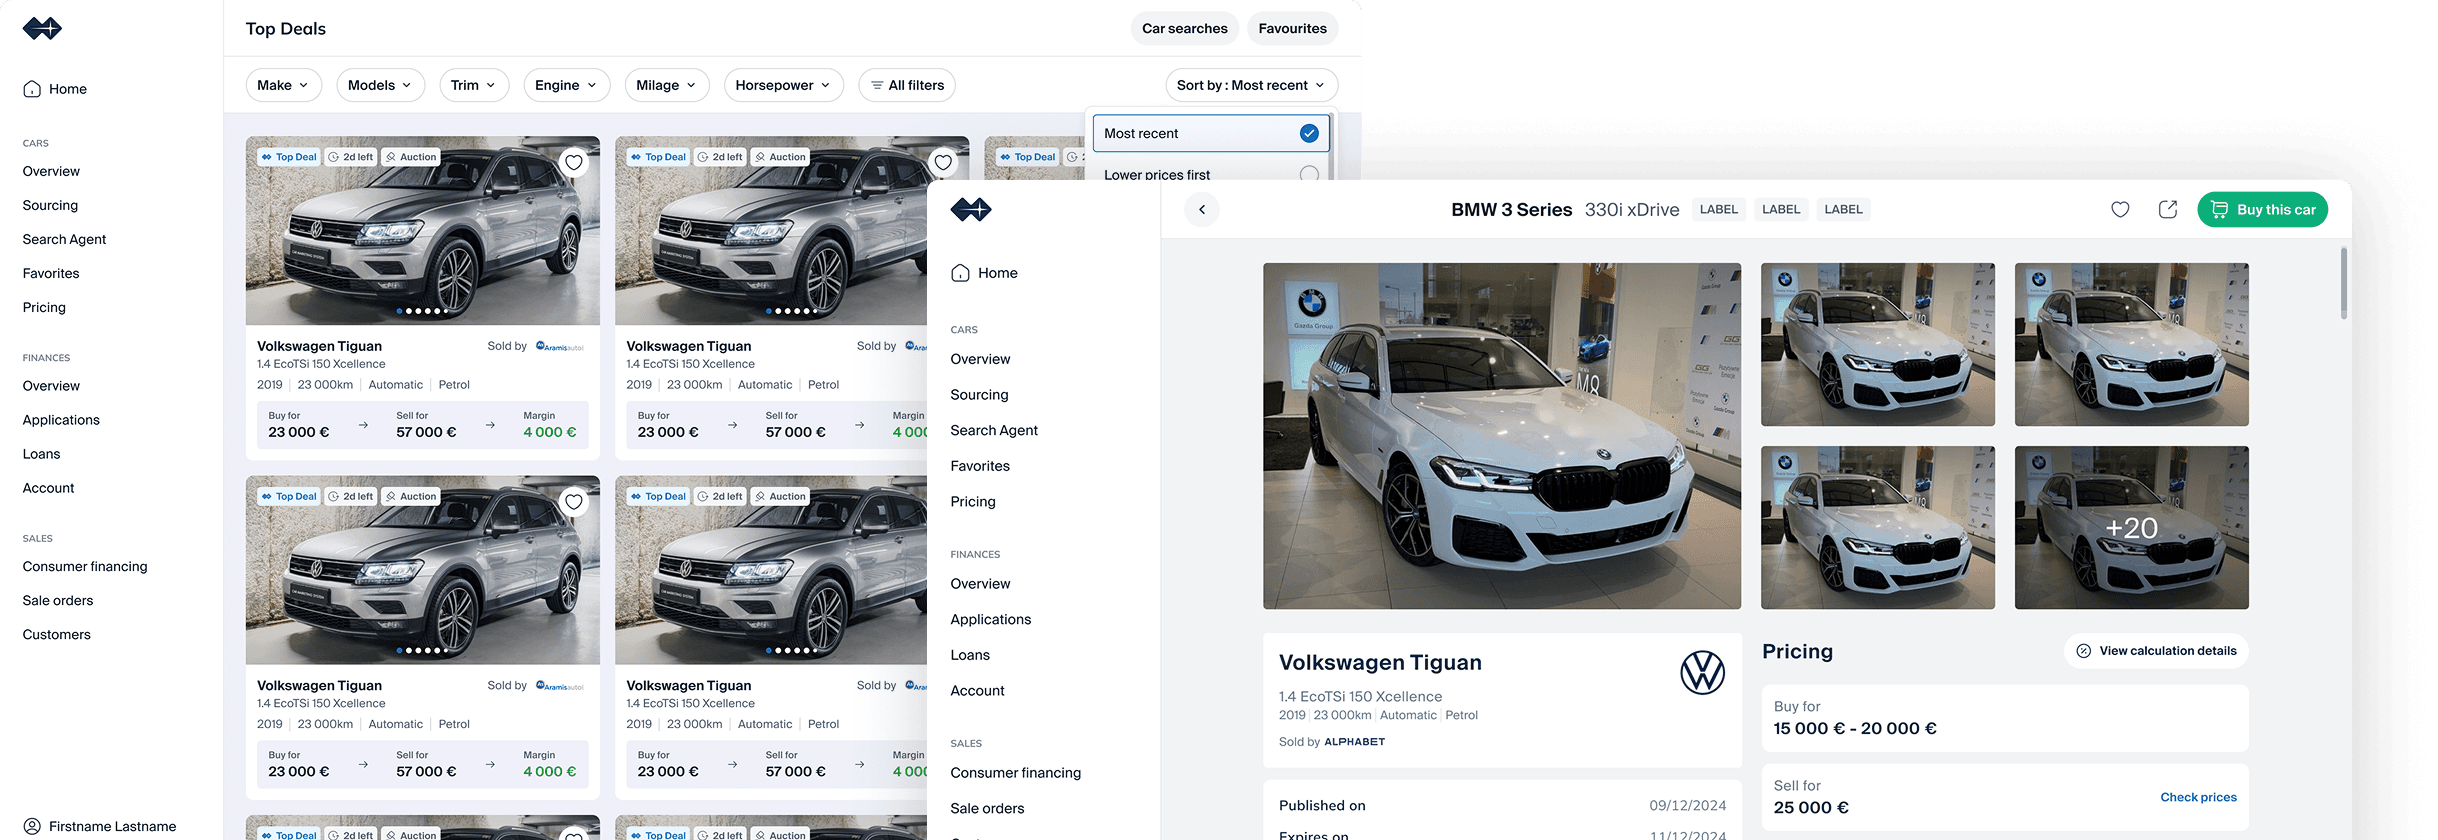Open Loans in the Top Deals sidebar

[x=42, y=454]
